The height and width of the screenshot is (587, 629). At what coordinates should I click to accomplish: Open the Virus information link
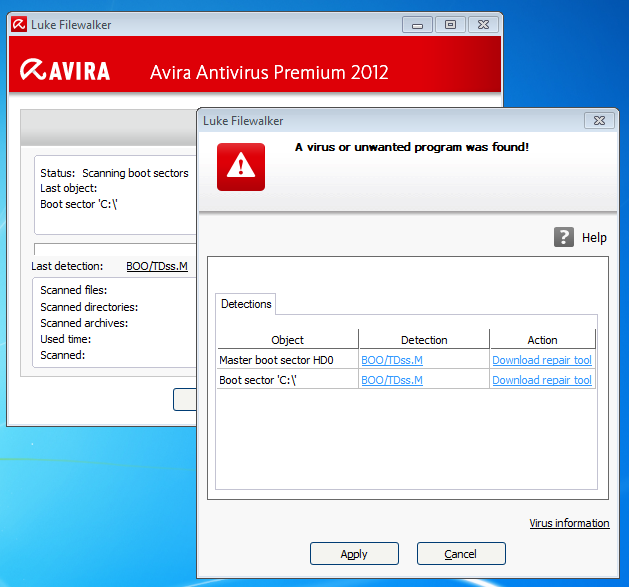click(x=569, y=523)
